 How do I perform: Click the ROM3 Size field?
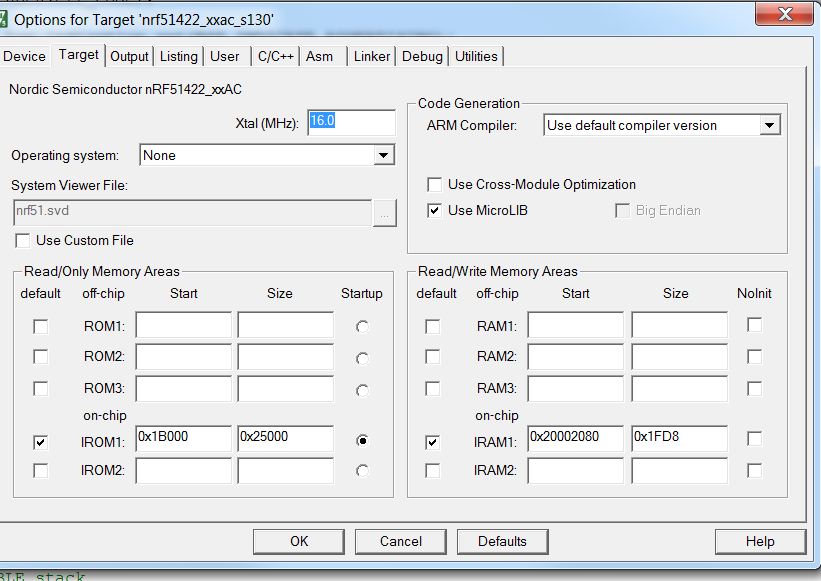point(285,389)
